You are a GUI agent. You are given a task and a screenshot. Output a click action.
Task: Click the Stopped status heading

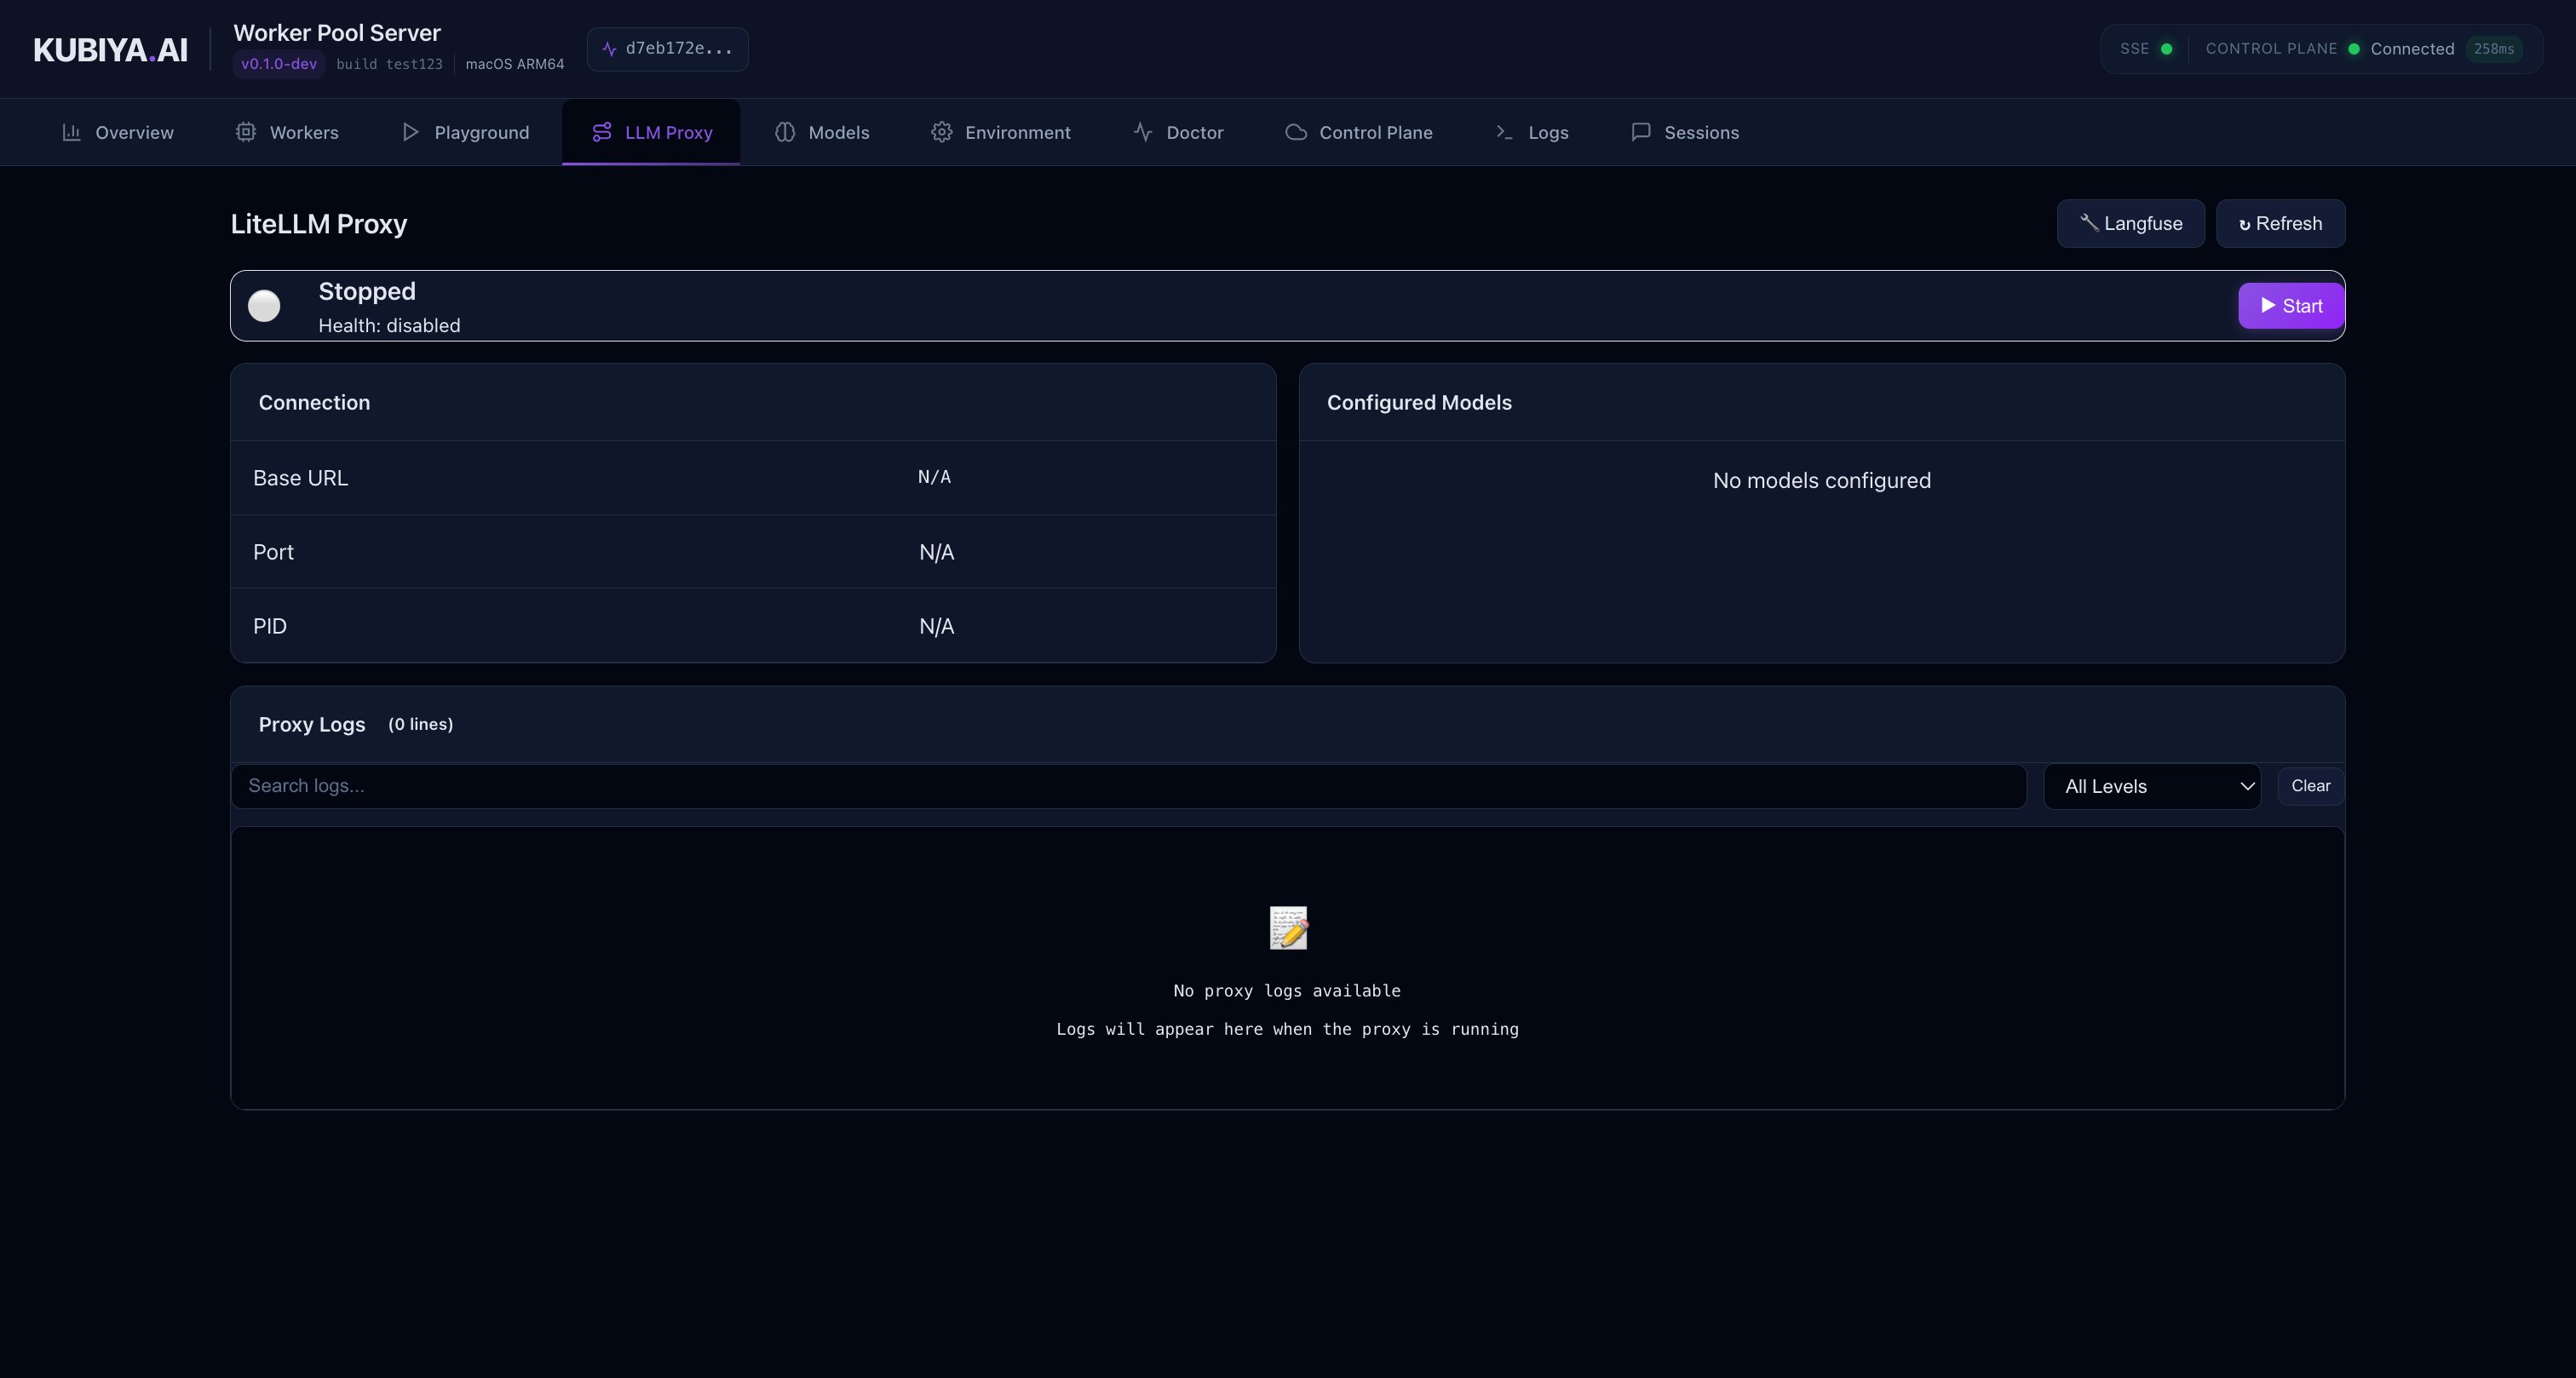pos(367,291)
